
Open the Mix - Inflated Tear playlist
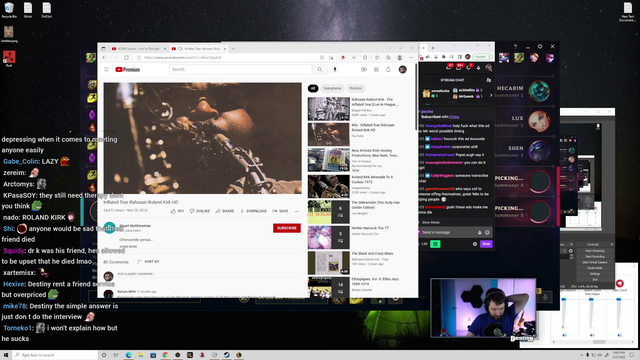point(329,134)
